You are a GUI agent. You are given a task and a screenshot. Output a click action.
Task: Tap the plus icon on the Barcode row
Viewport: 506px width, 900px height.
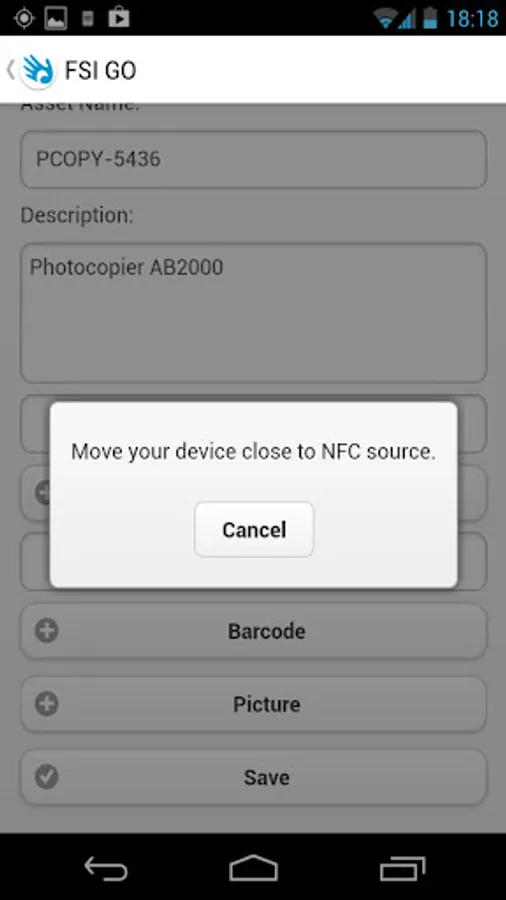[x=46, y=631]
